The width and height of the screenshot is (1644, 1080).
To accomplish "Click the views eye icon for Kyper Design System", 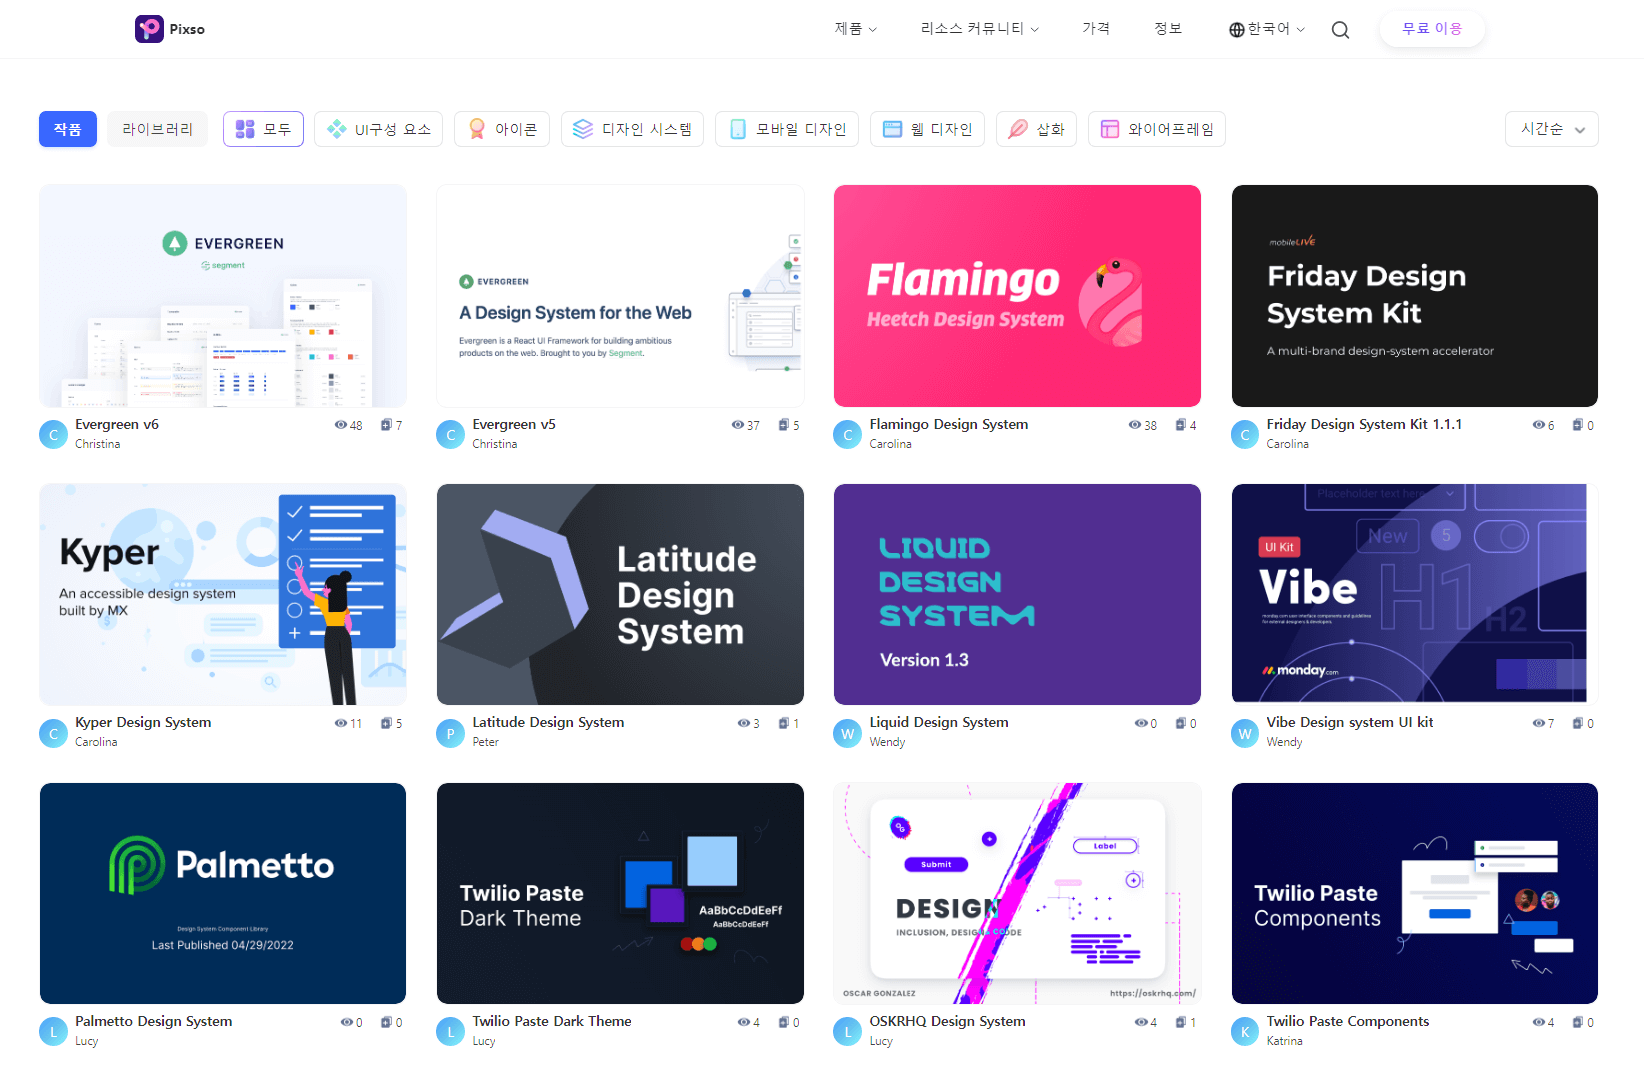I will [x=340, y=723].
